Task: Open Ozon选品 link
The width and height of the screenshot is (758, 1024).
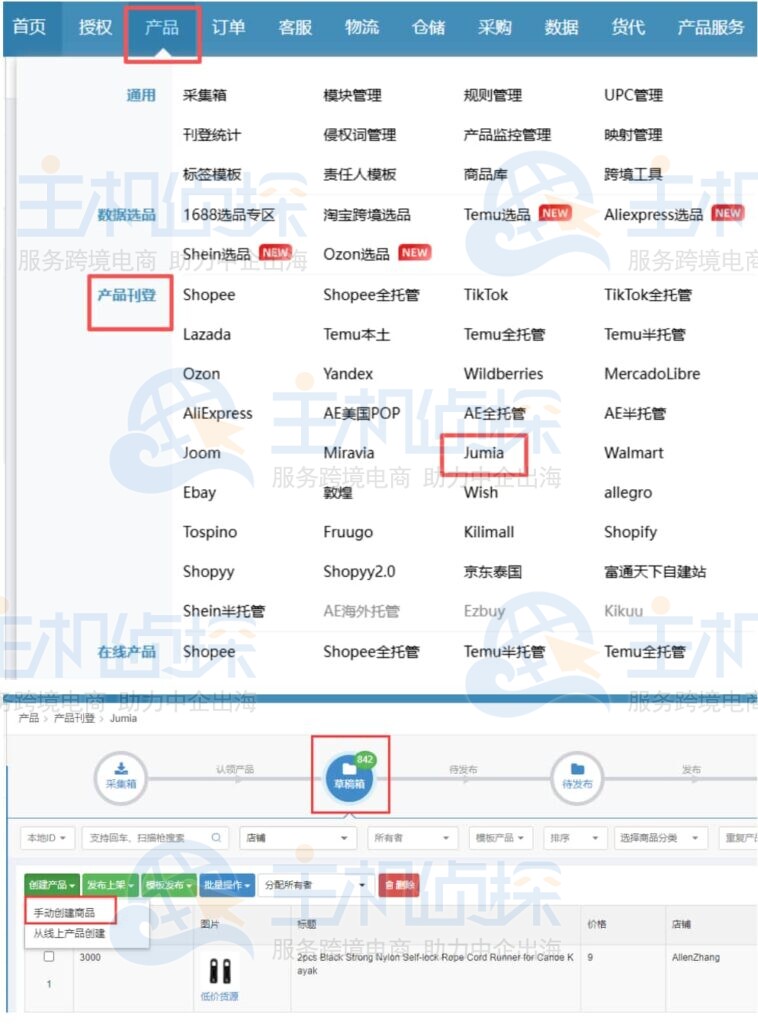Action: [356, 254]
